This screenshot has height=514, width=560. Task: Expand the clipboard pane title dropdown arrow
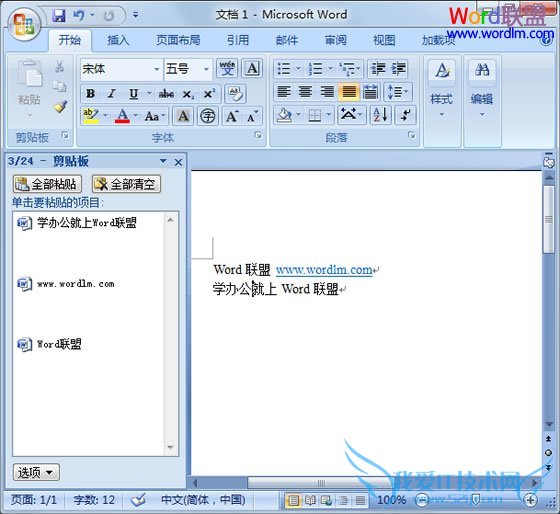click(x=163, y=161)
